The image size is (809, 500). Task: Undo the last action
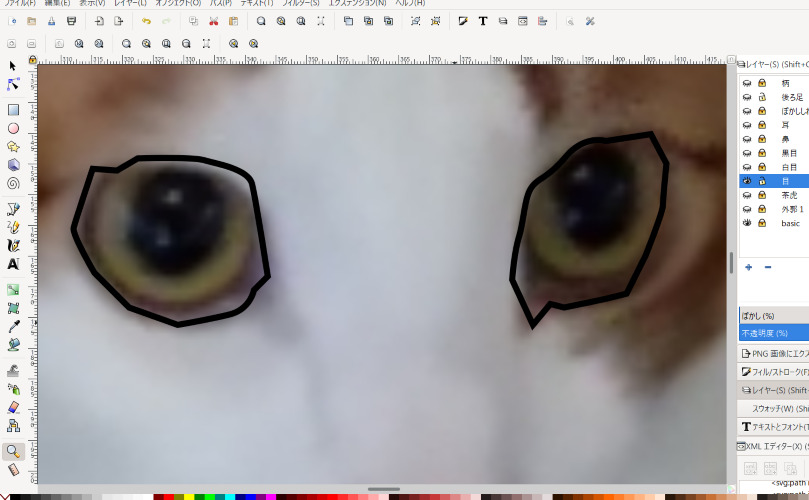coord(147,21)
